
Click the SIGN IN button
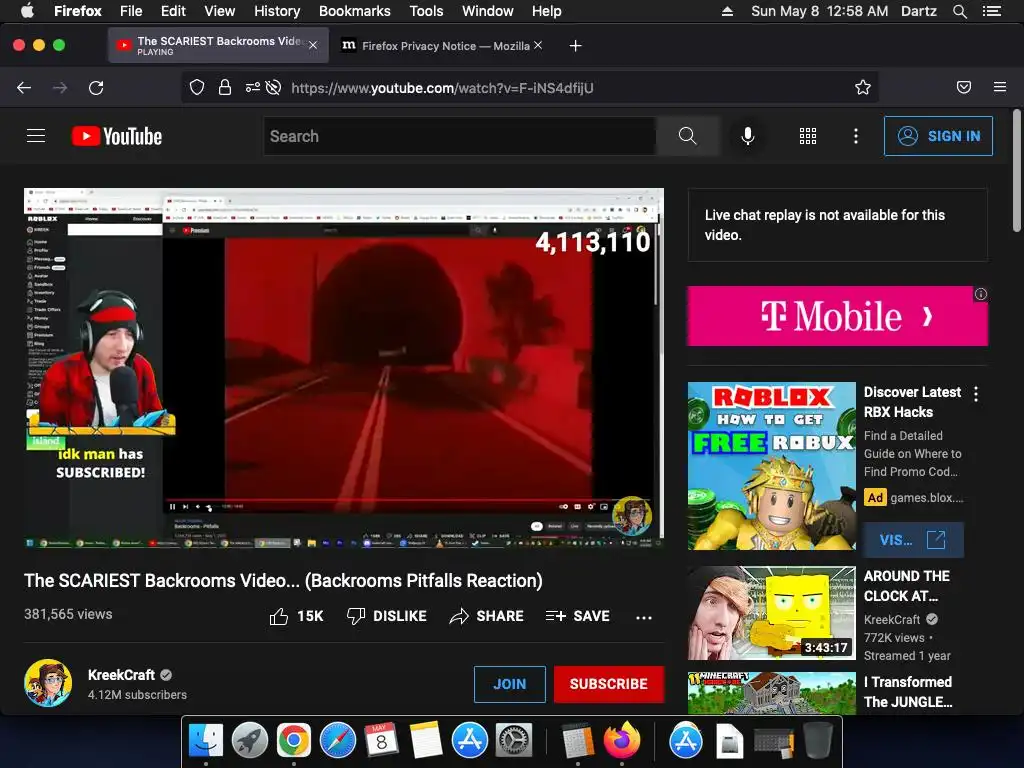point(938,136)
